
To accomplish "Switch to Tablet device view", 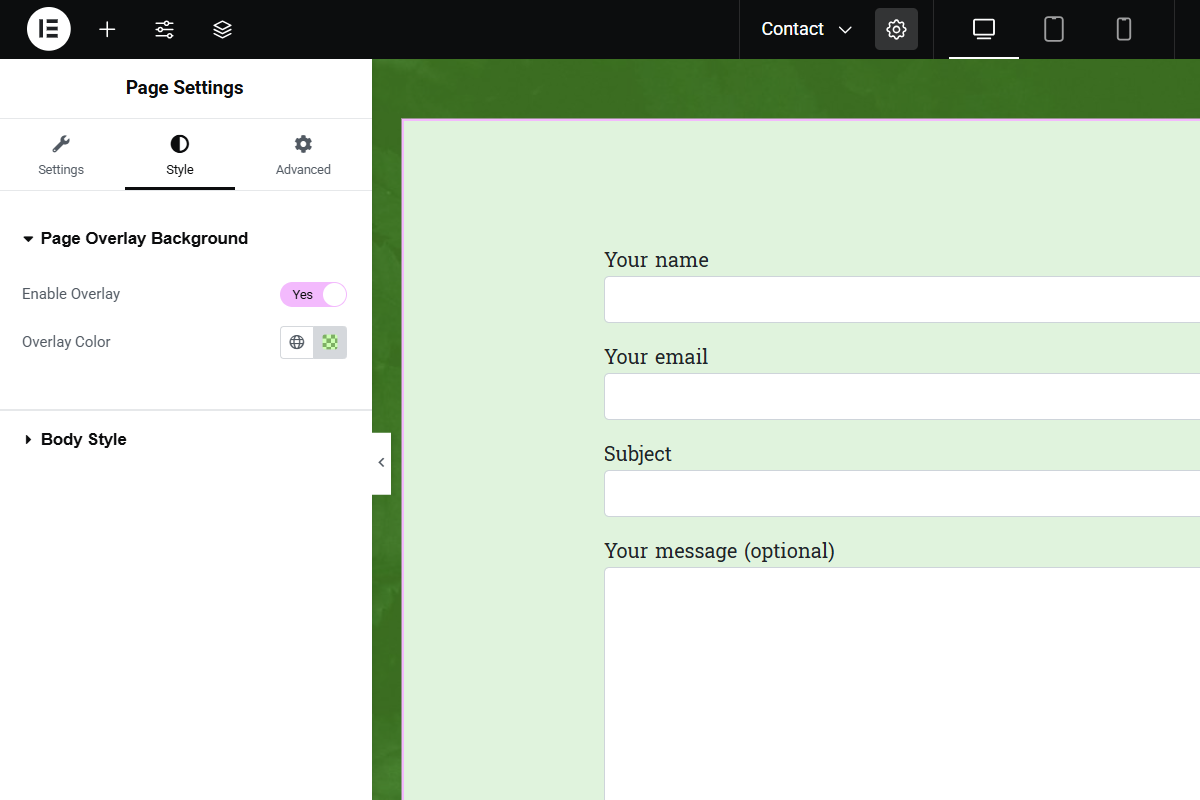I will click(1053, 29).
